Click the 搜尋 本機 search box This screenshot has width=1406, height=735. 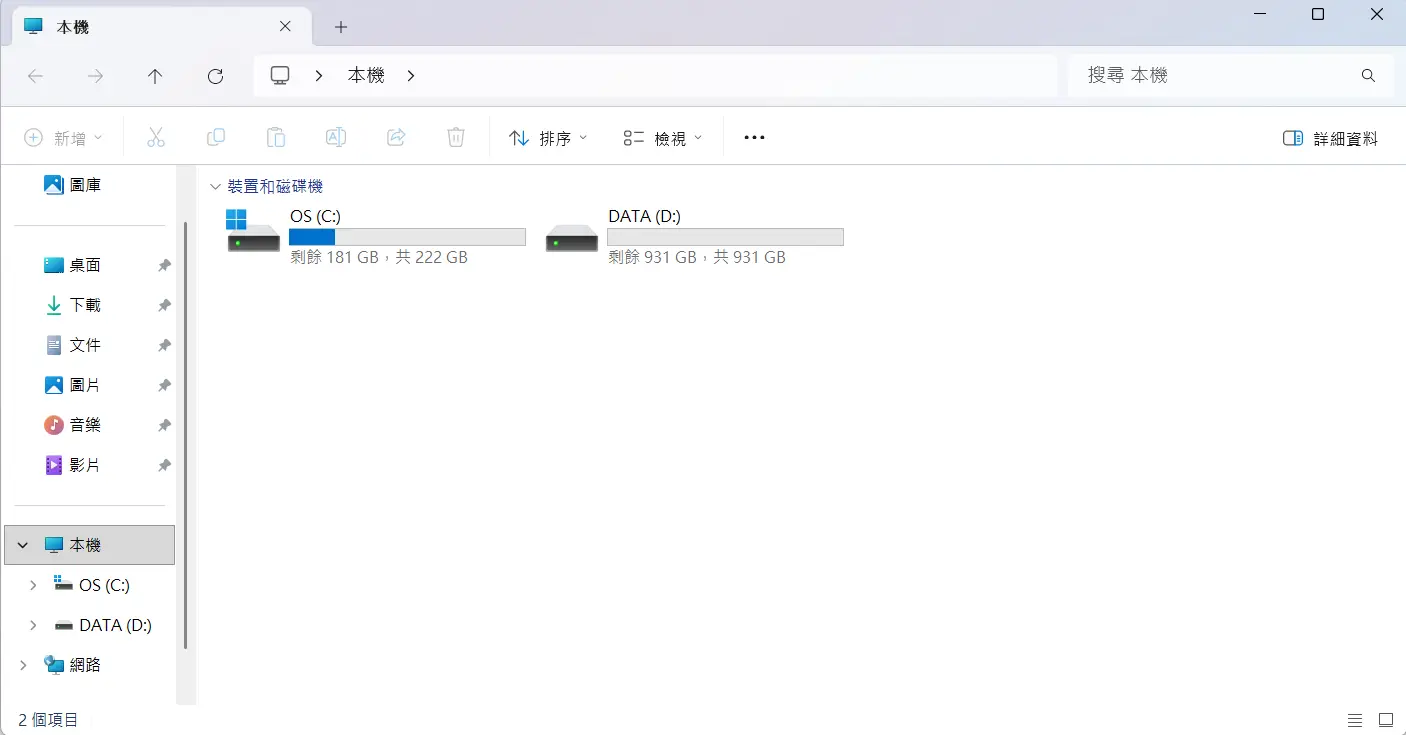tap(1230, 76)
